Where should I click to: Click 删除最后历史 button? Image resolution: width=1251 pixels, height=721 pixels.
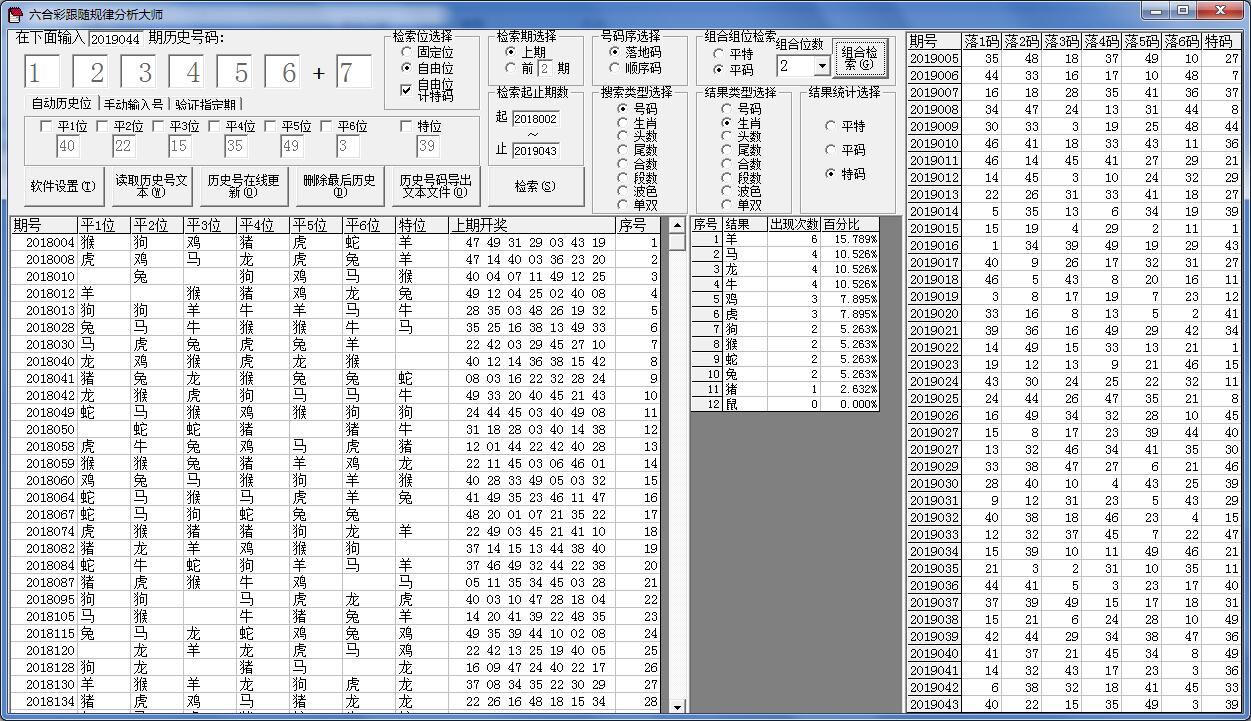337,186
